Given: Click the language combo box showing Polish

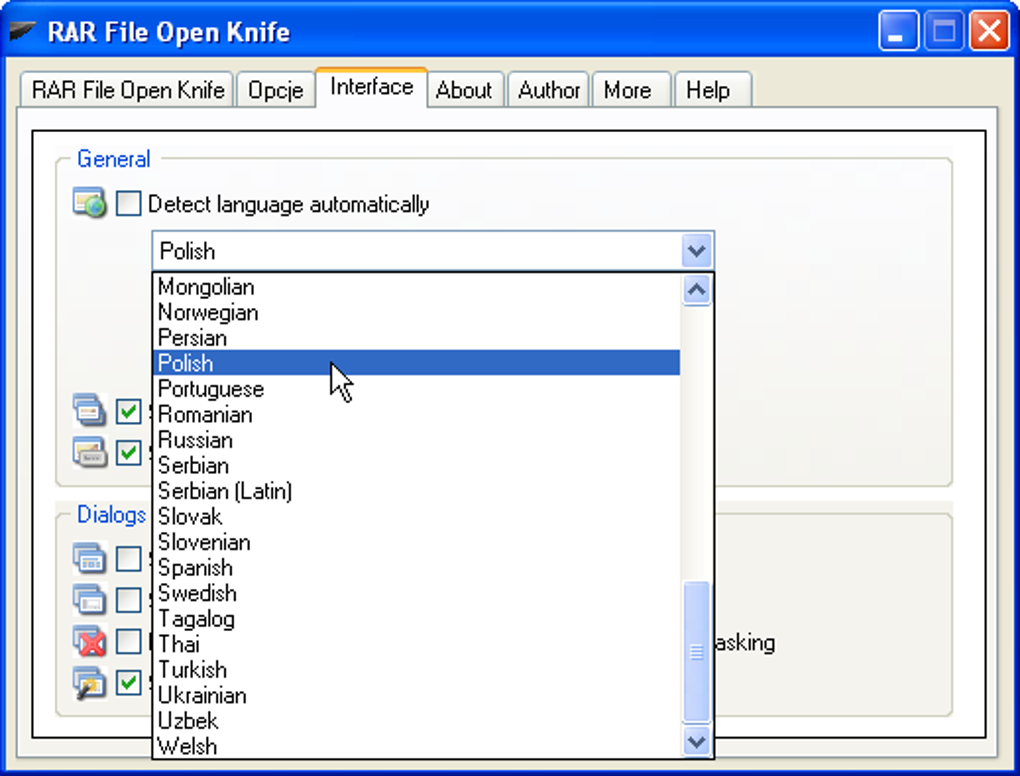Looking at the screenshot, I should click(x=433, y=250).
